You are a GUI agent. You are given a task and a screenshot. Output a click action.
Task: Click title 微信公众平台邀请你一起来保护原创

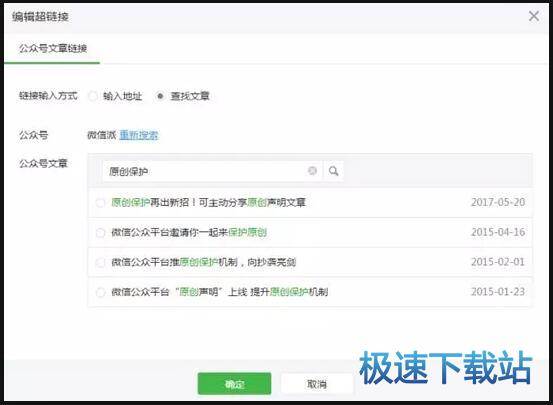click(189, 232)
